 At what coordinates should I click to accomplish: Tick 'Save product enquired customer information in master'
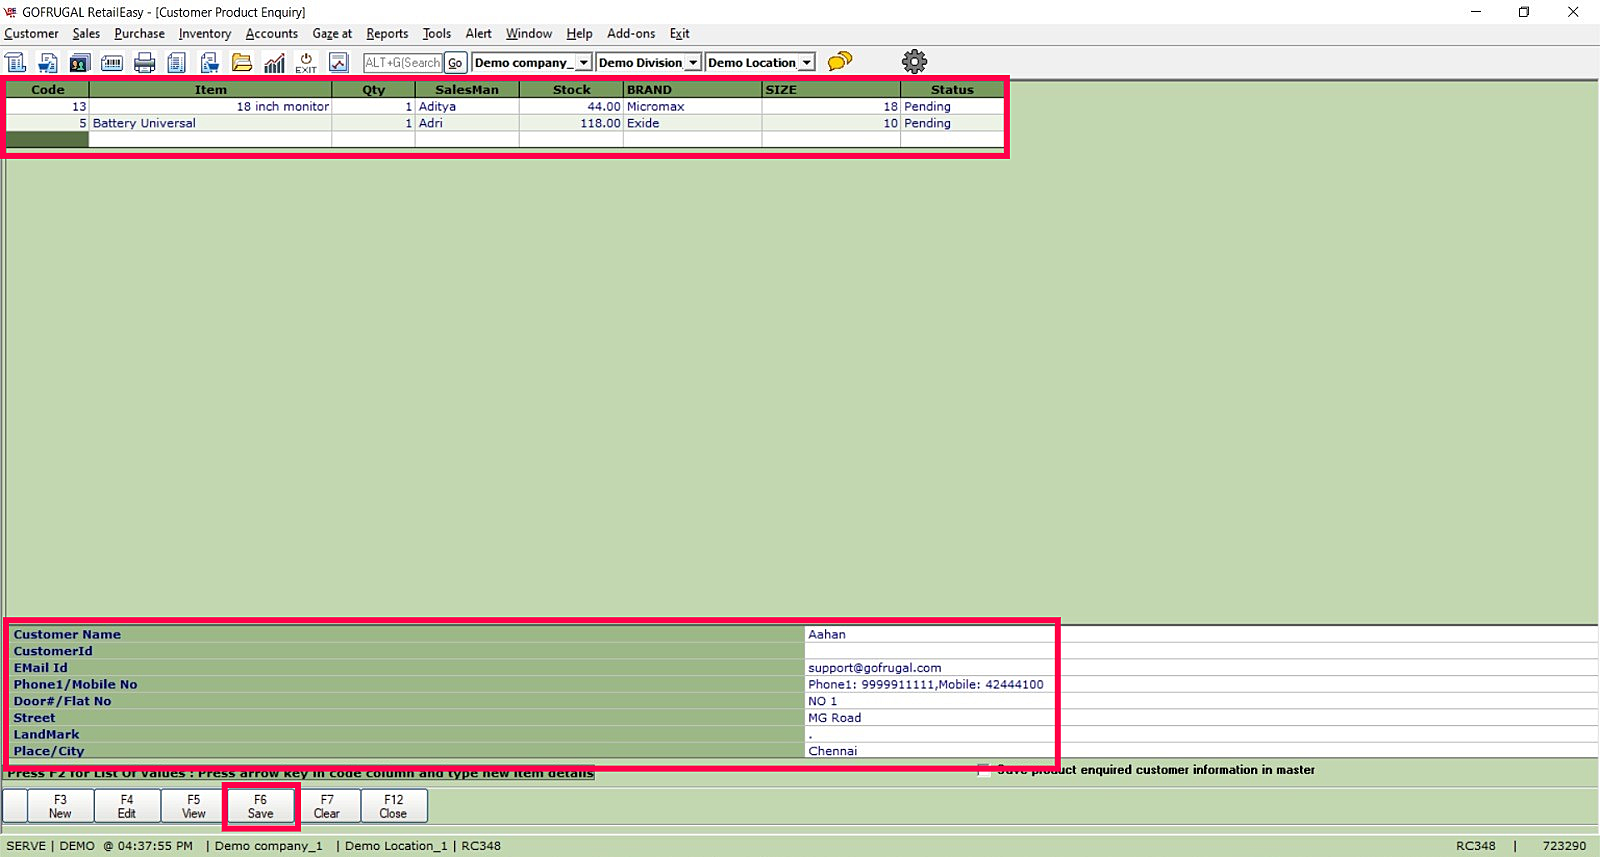point(984,770)
